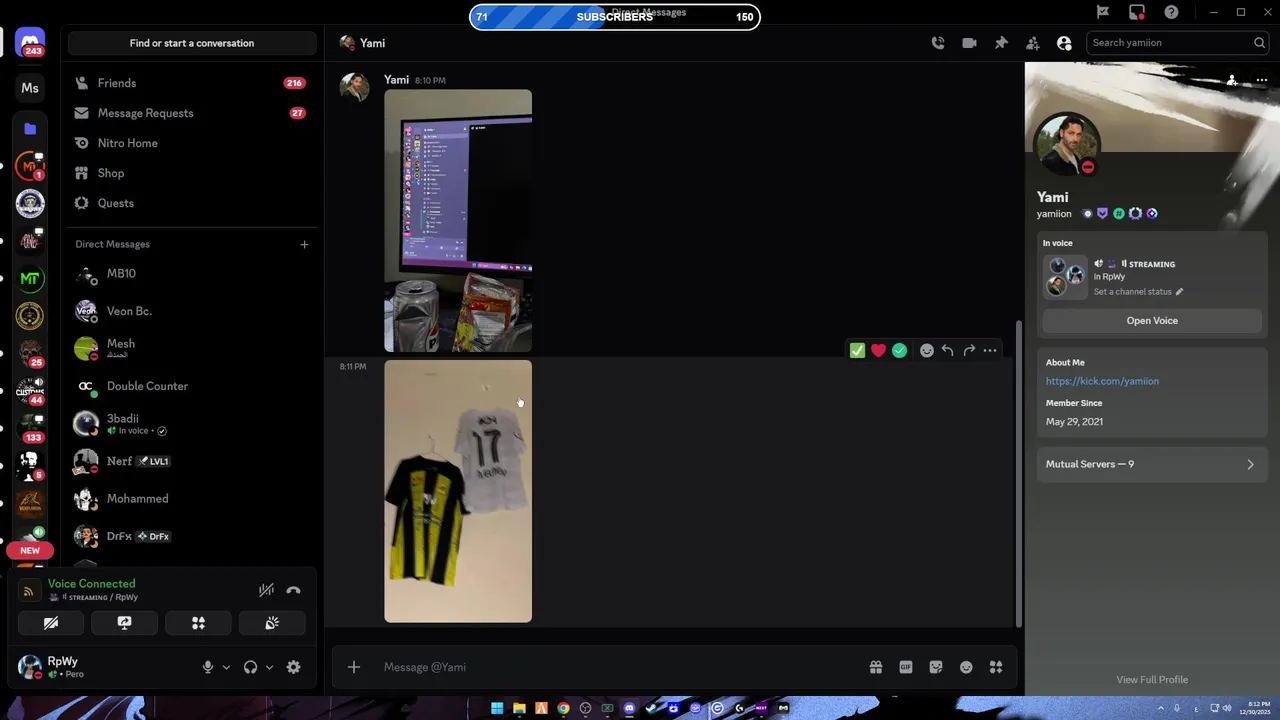
Task: Open the Mesh conversation
Action: point(192,348)
